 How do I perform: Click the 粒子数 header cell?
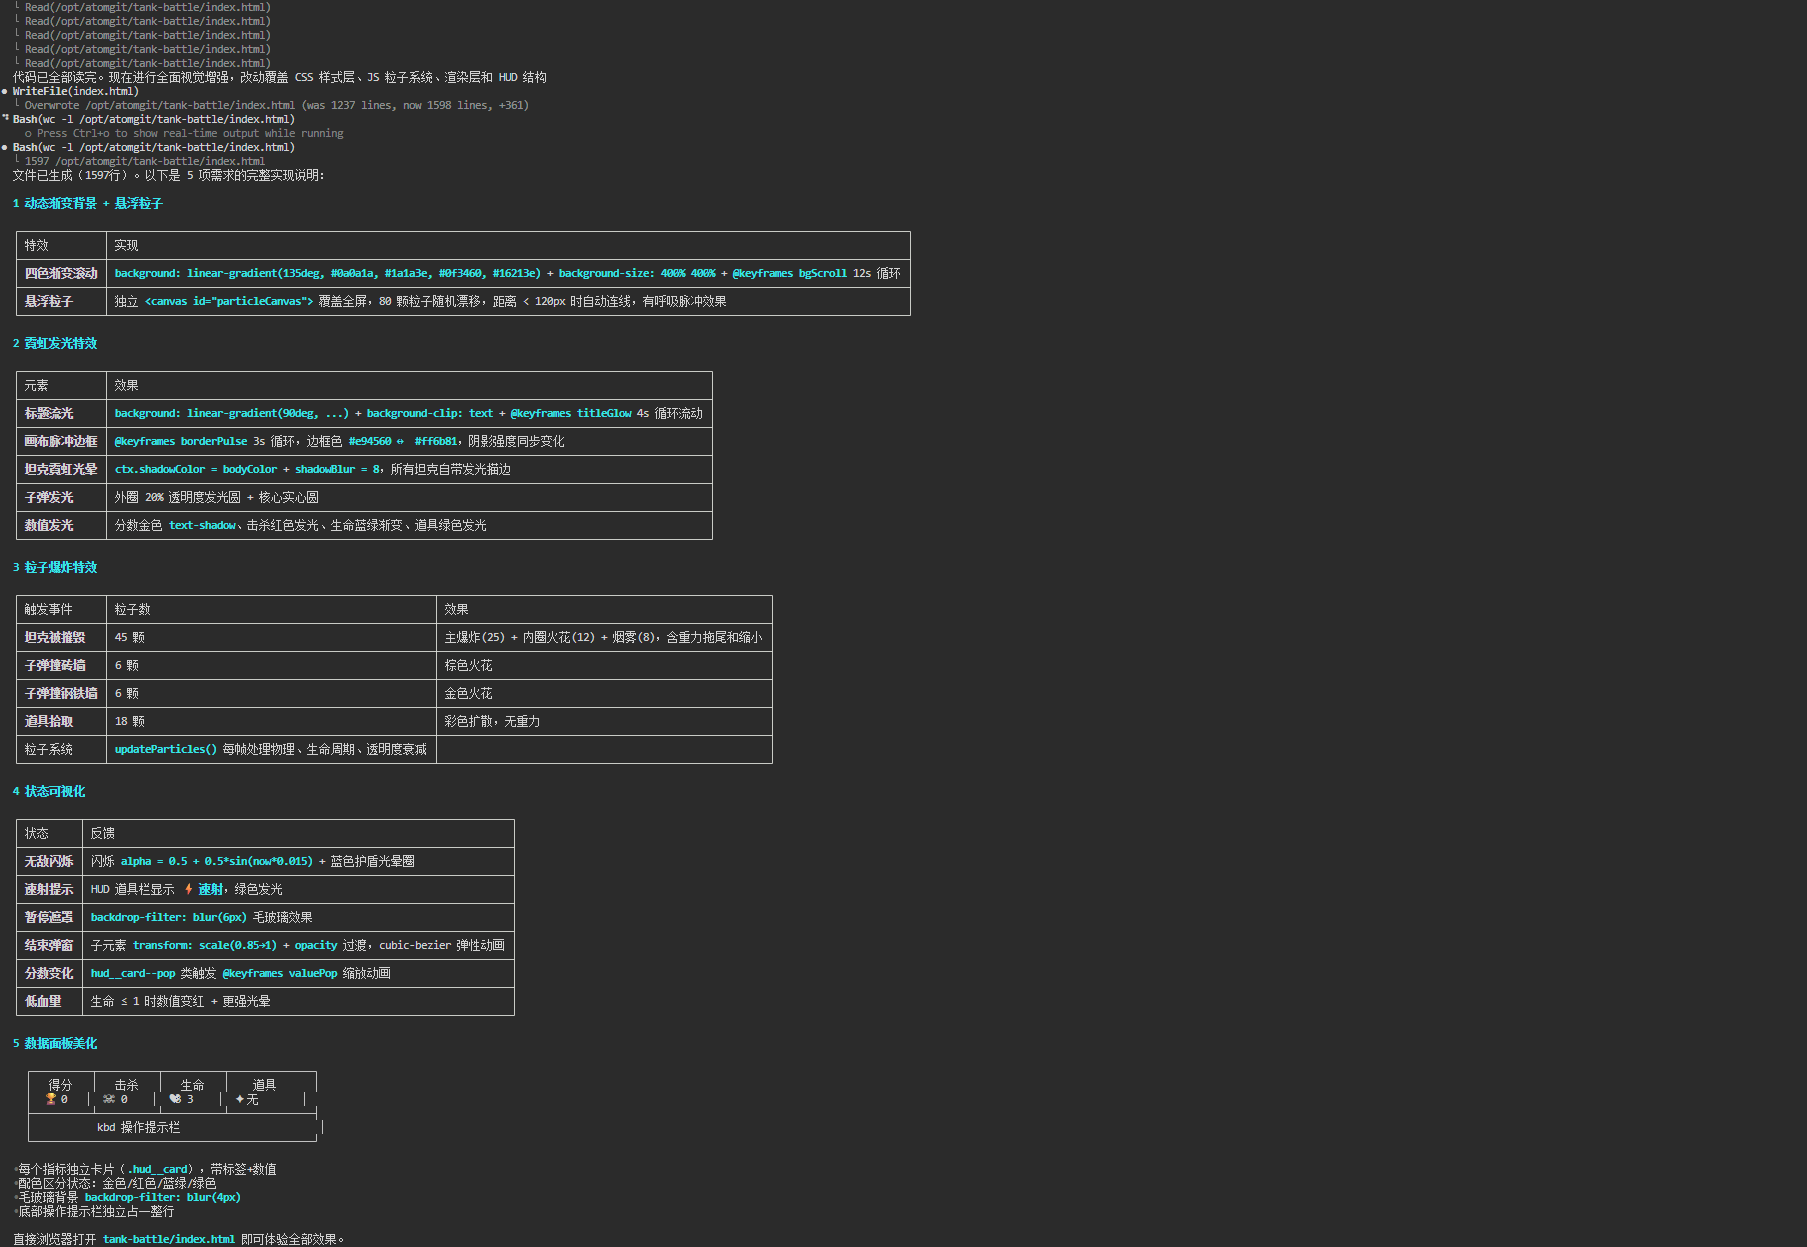point(271,609)
